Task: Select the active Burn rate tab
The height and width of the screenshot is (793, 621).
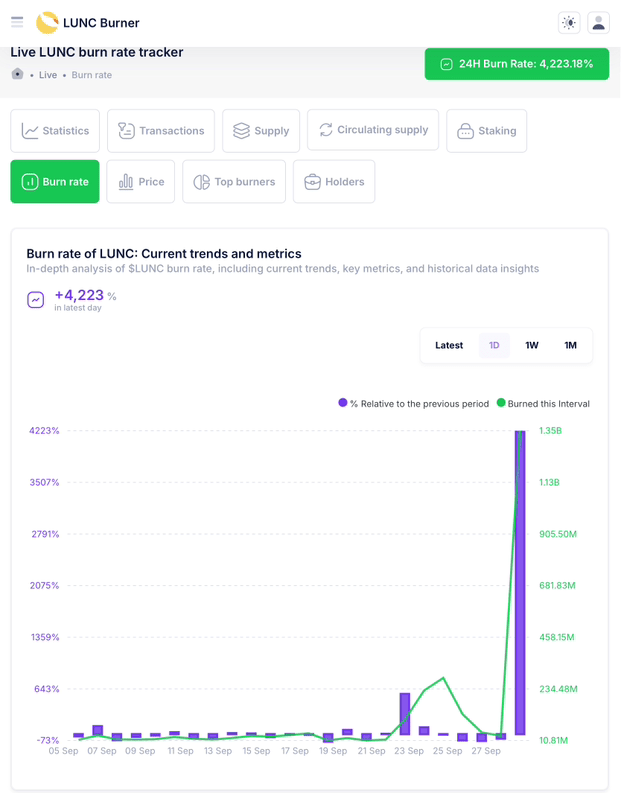Action: [55, 182]
